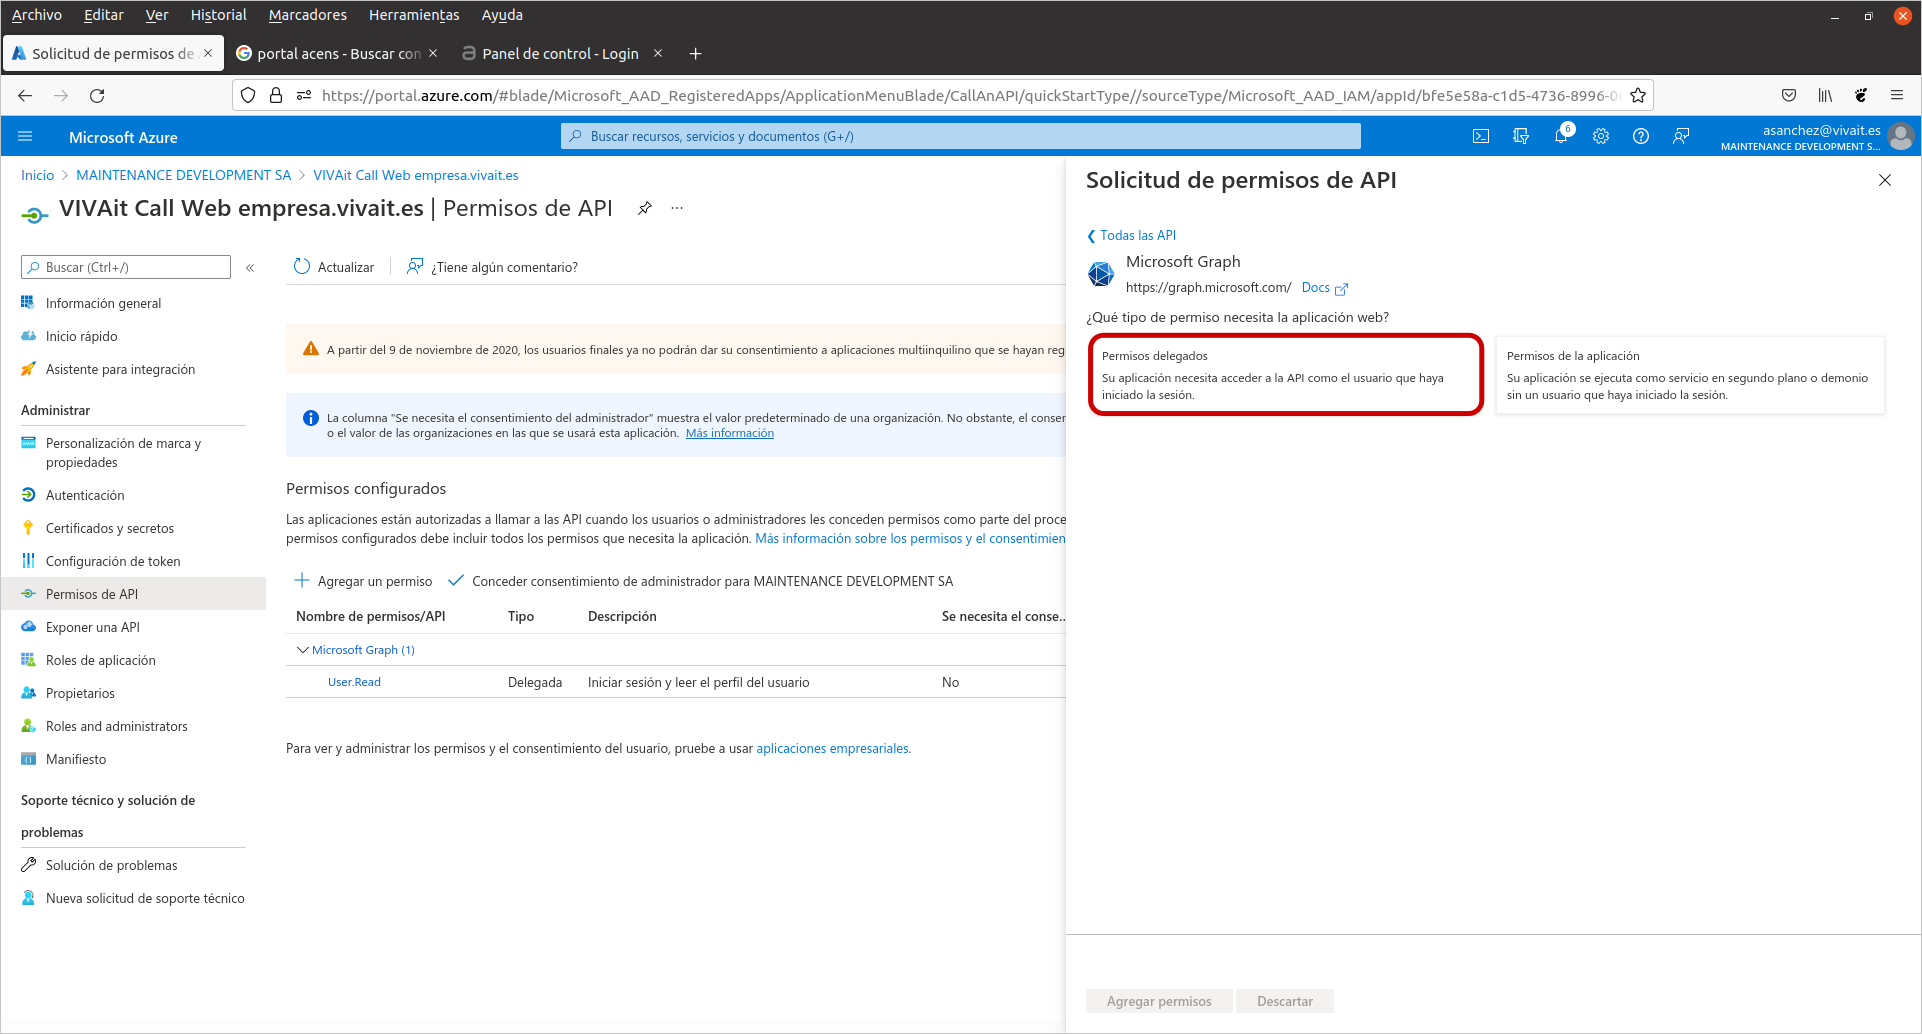Open the ellipsis menu next to the blade title
Screen dimensions: 1922x1034
point(677,208)
